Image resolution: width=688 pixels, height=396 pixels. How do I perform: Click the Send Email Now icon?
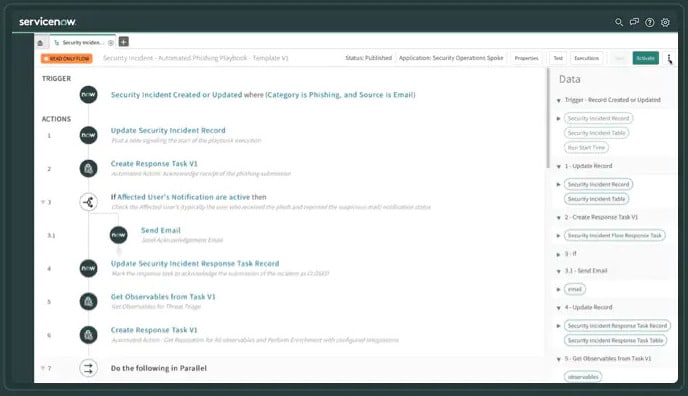coord(118,235)
